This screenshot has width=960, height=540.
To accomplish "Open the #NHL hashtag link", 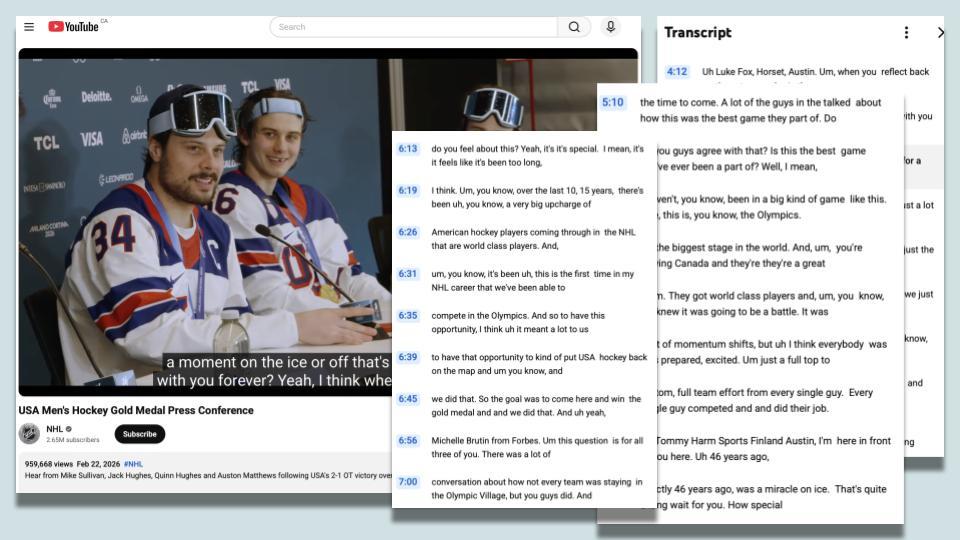I will pos(133,464).
